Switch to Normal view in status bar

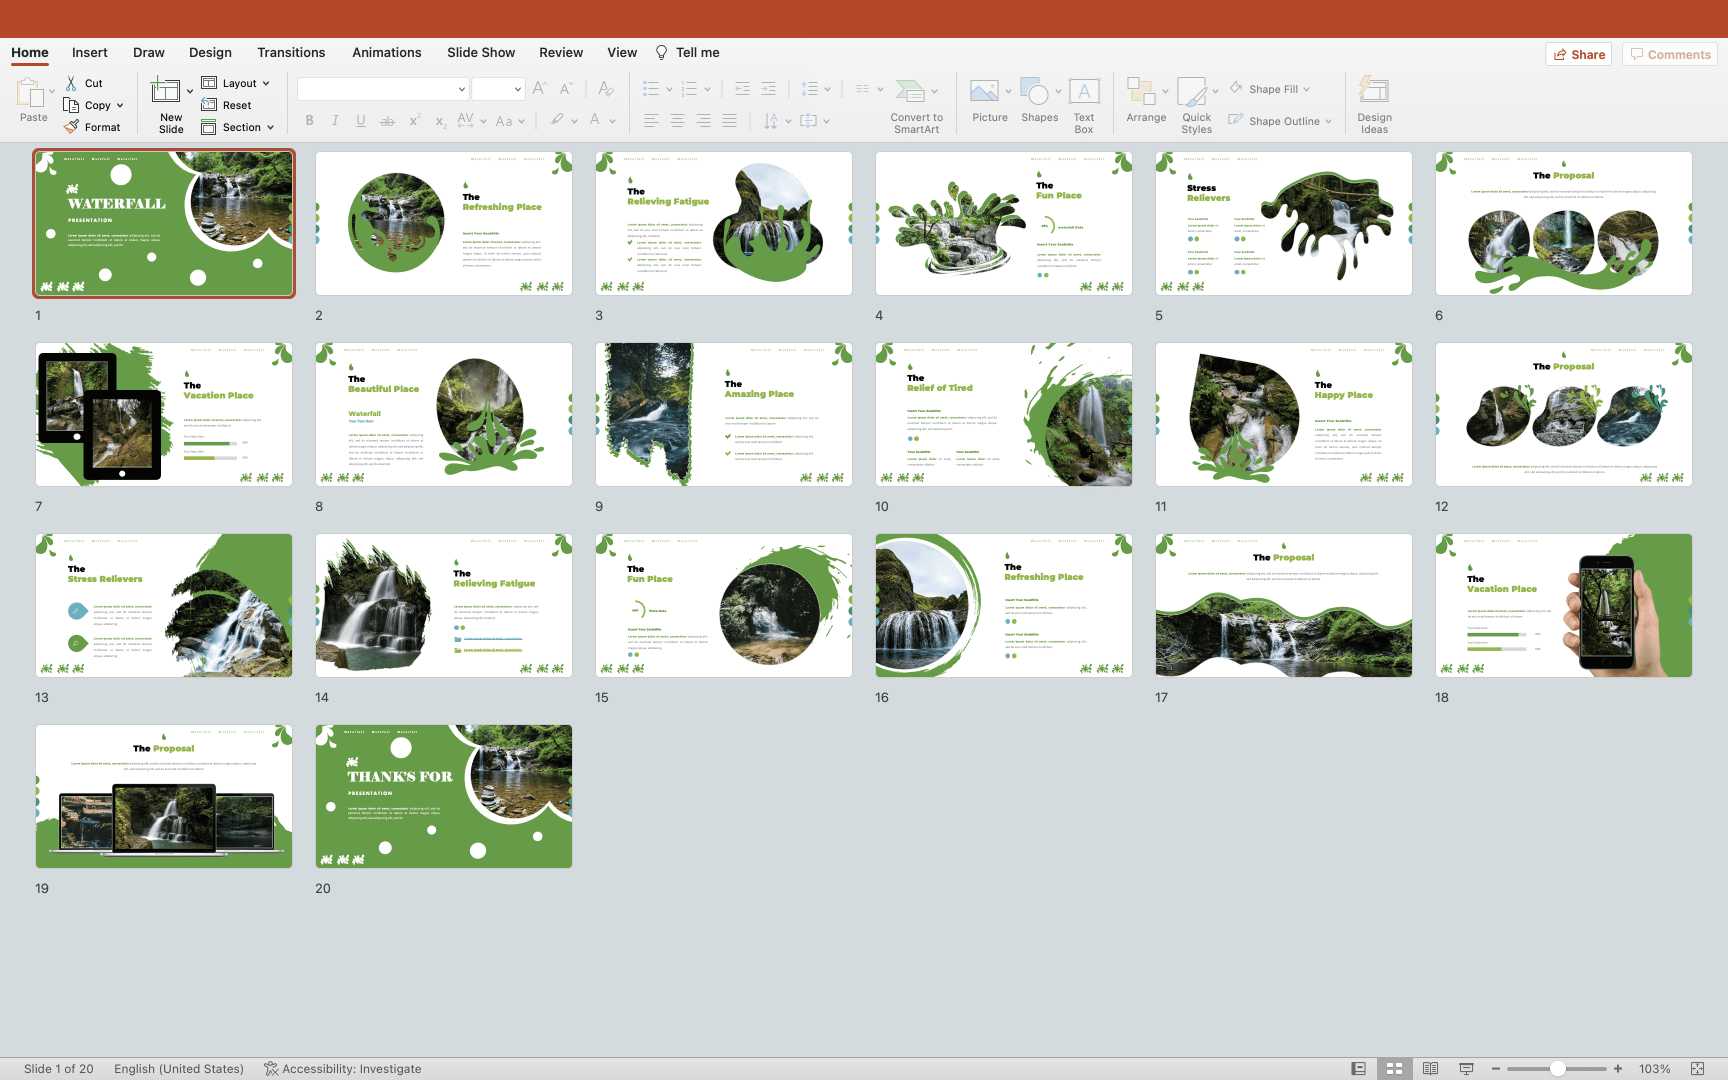(x=1358, y=1069)
